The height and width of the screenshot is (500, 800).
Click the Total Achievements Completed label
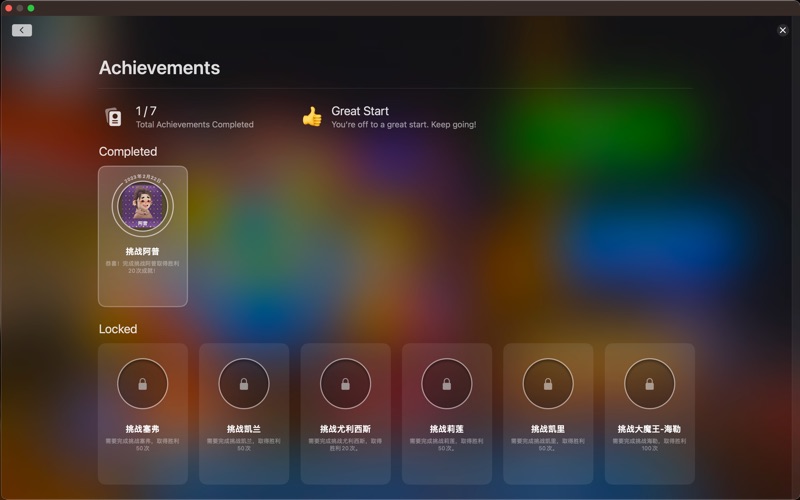(194, 124)
